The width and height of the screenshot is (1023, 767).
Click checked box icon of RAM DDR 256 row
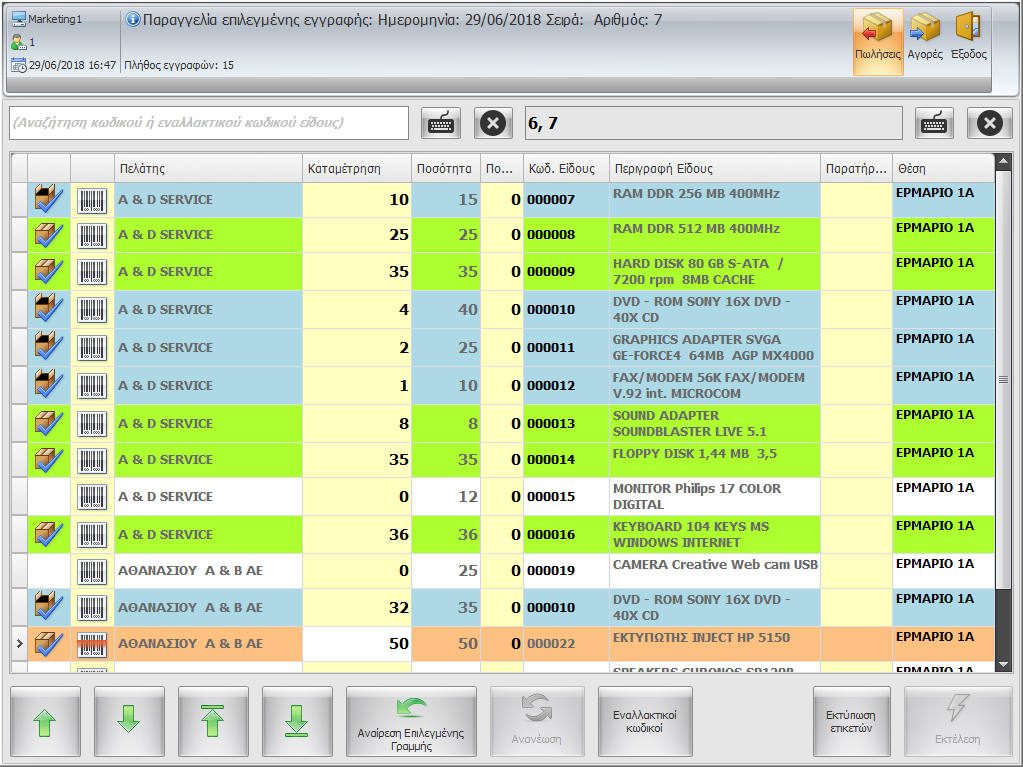49,199
